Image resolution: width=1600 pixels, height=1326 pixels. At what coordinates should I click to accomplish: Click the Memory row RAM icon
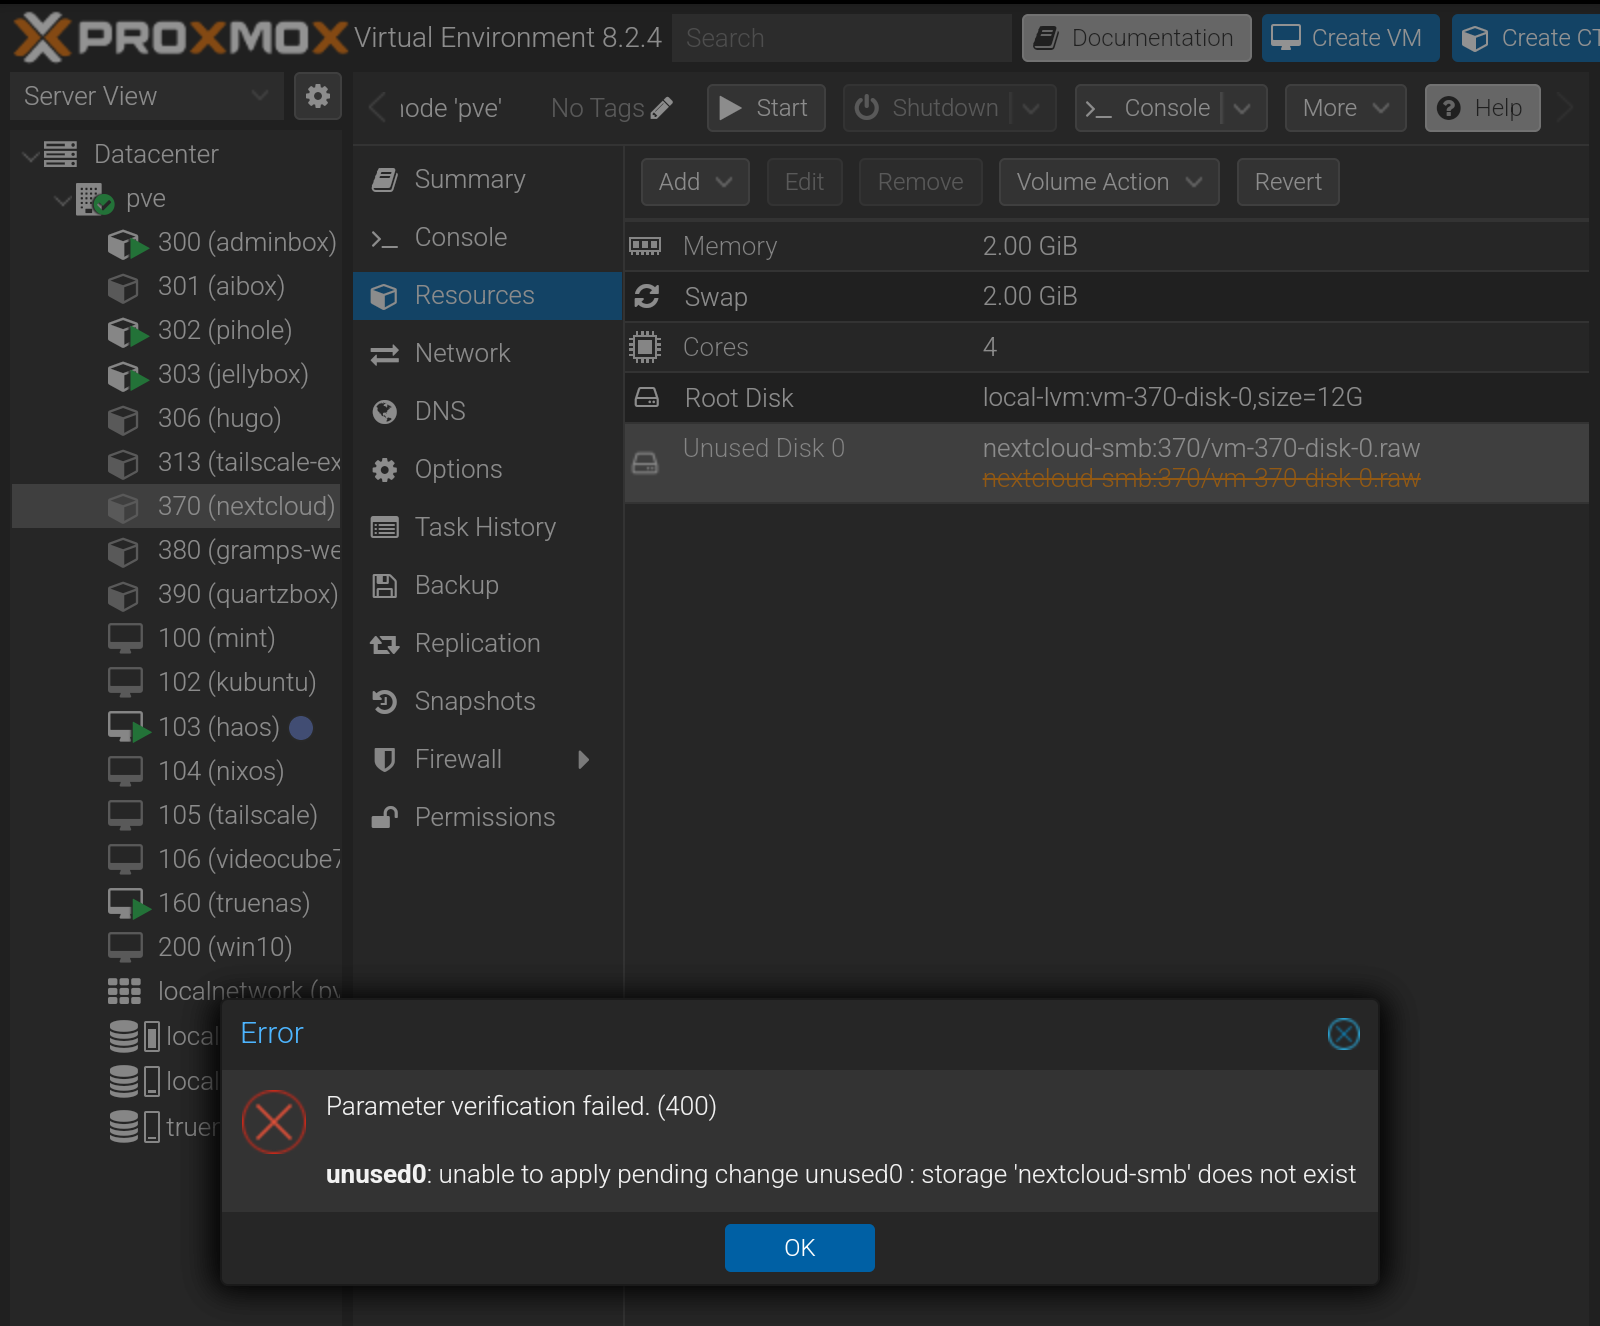pos(645,246)
